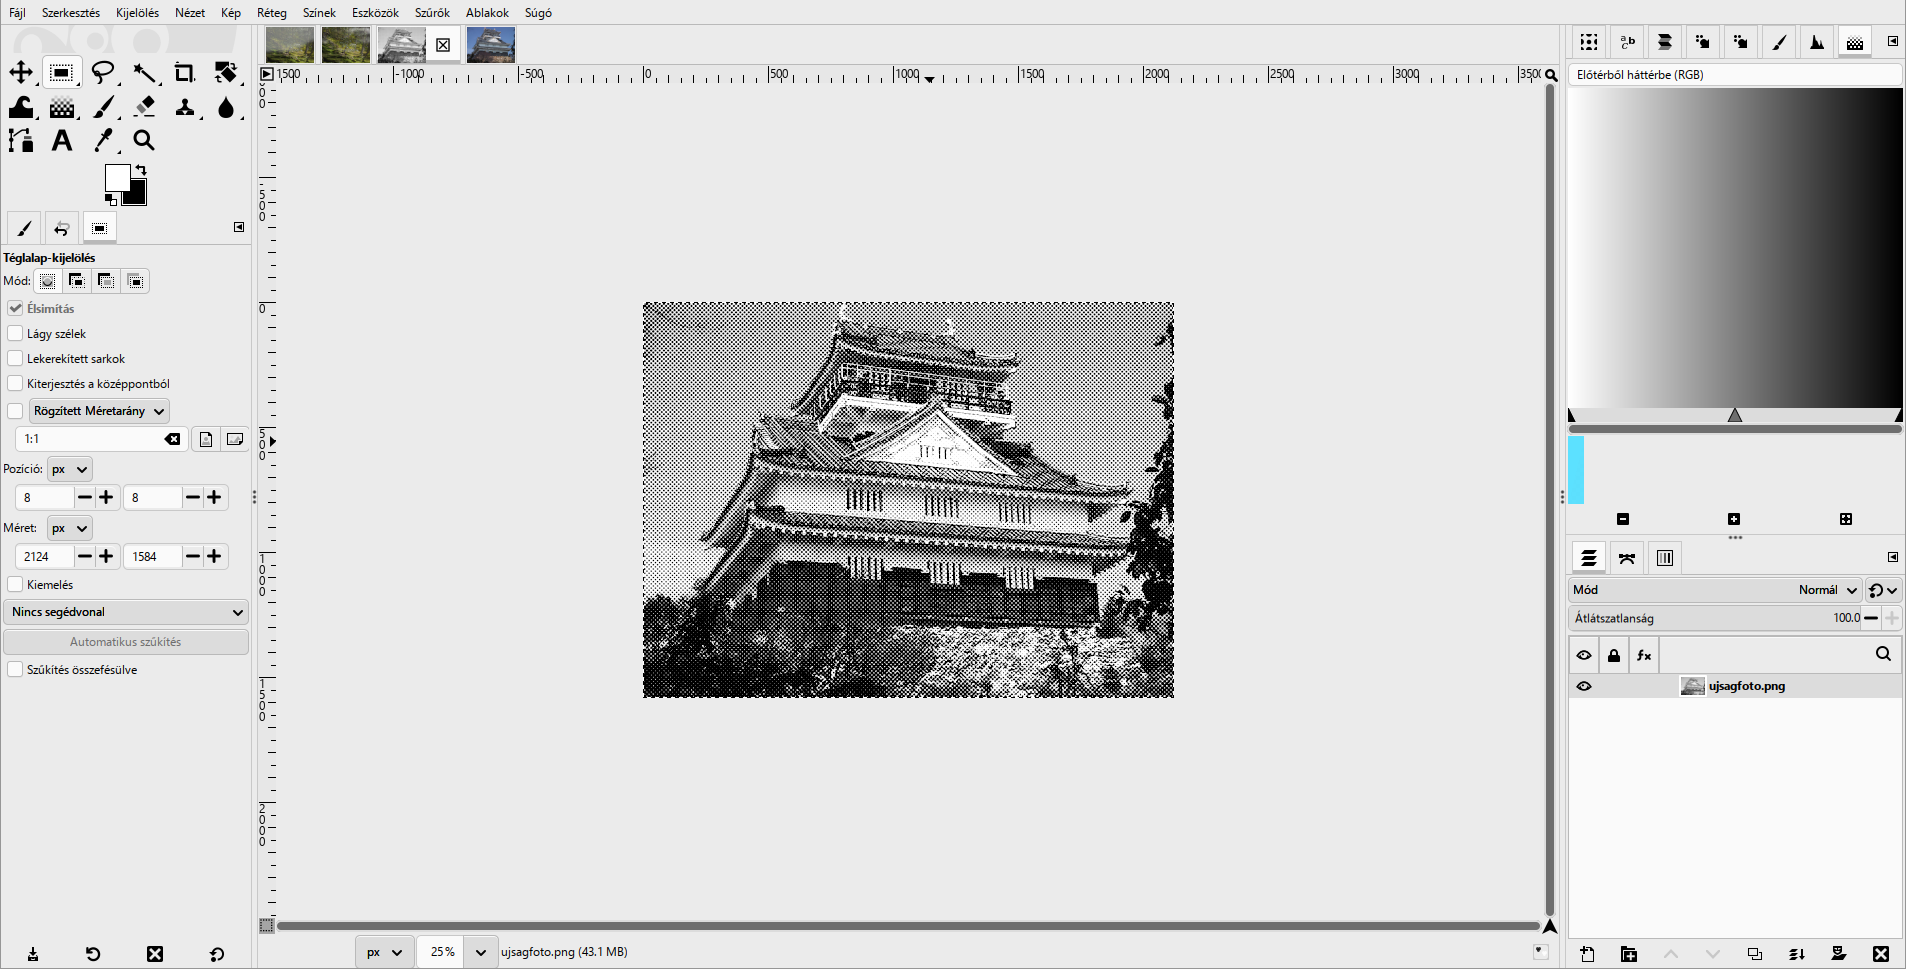1906x969 pixels.
Task: Enable Kiemelés checkbox
Action: (15, 584)
